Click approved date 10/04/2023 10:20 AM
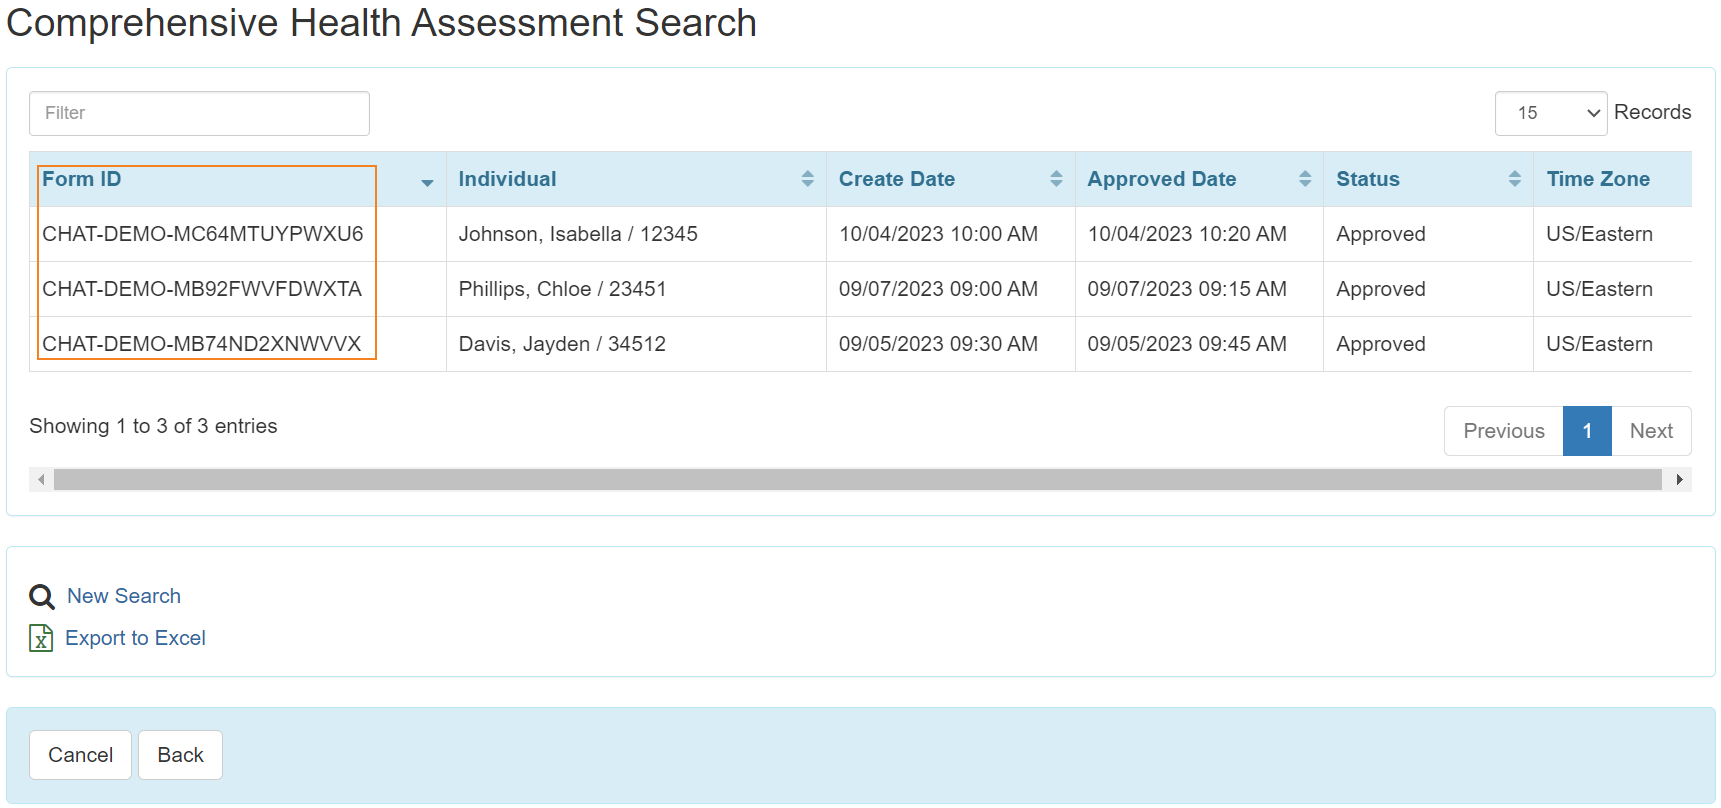Image resolution: width=1721 pixels, height=808 pixels. pyautogui.click(x=1187, y=234)
